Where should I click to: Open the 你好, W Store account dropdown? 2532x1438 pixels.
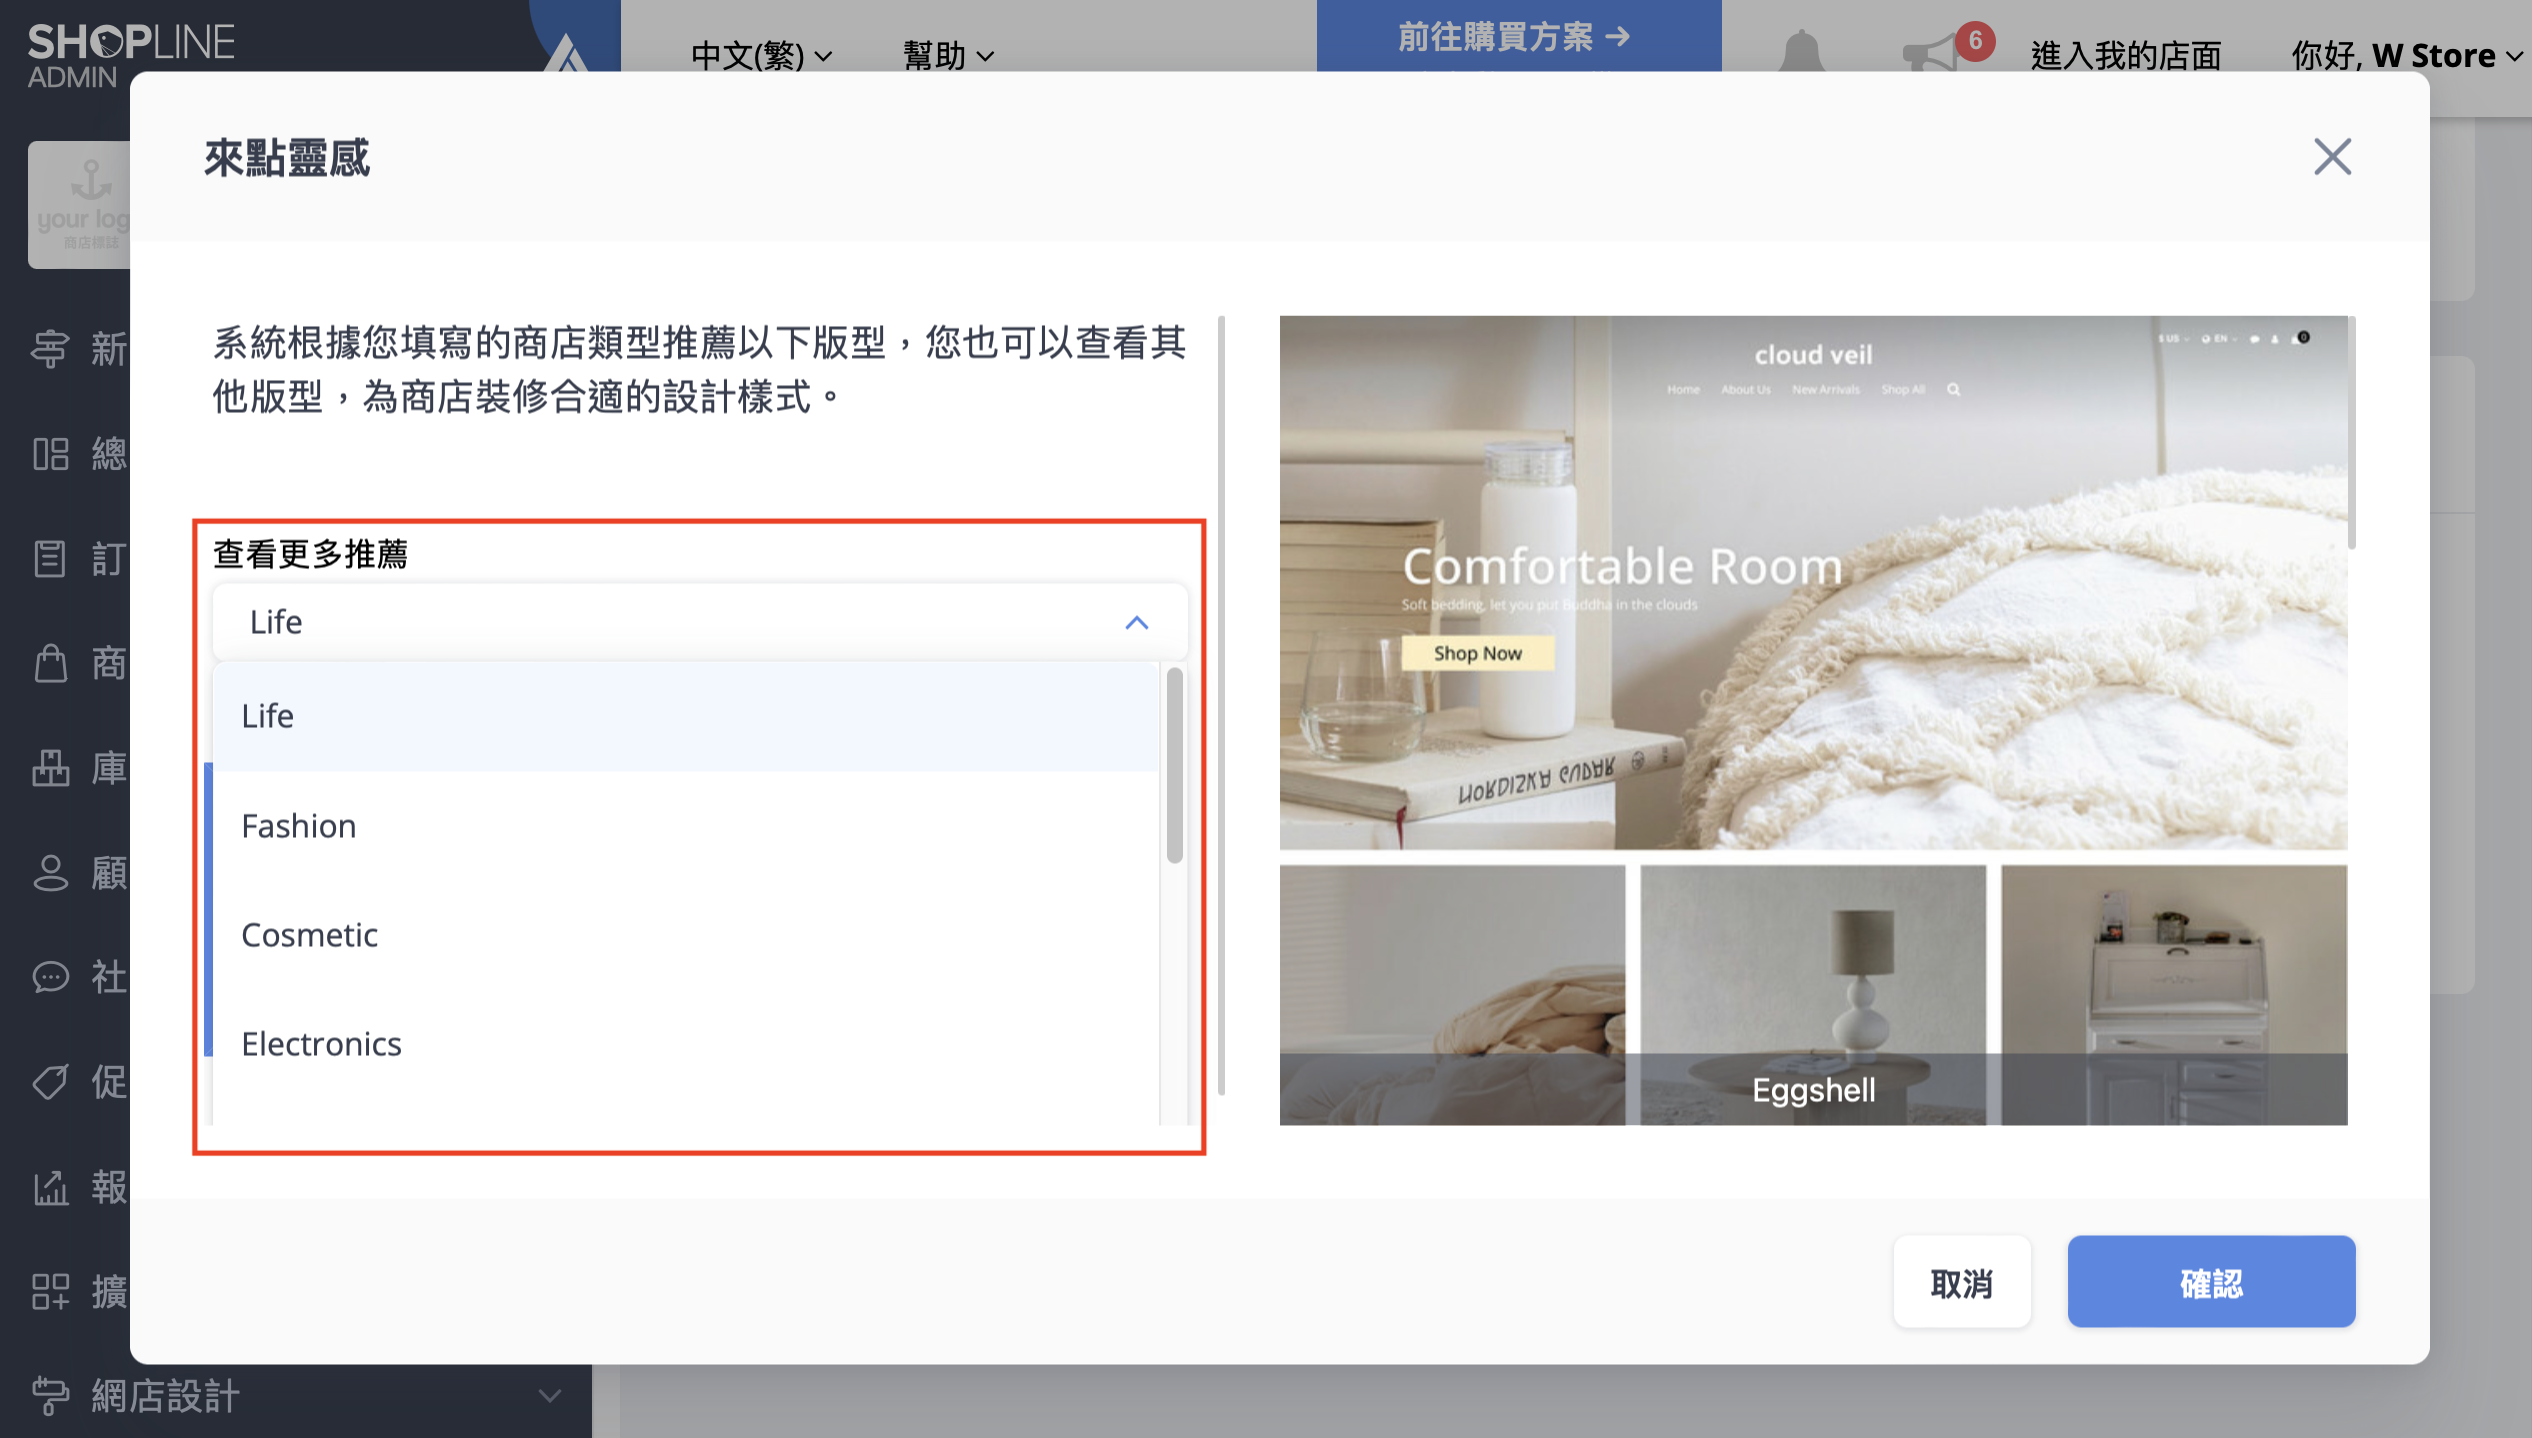pos(2406,55)
